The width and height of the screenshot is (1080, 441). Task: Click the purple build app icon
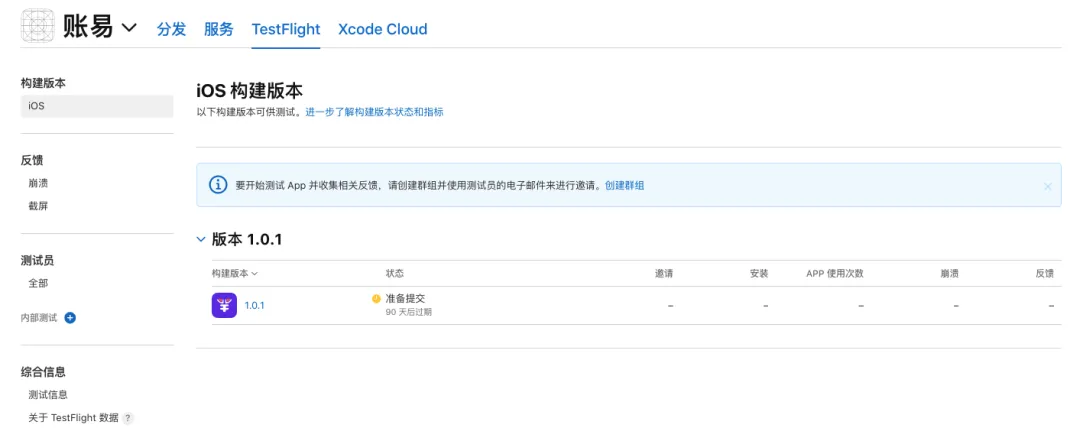224,305
